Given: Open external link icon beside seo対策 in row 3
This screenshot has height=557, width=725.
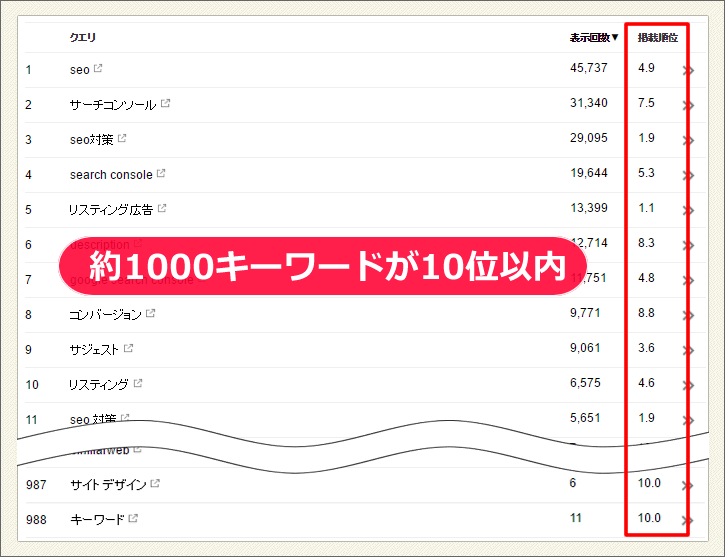Looking at the screenshot, I should coord(122,138).
